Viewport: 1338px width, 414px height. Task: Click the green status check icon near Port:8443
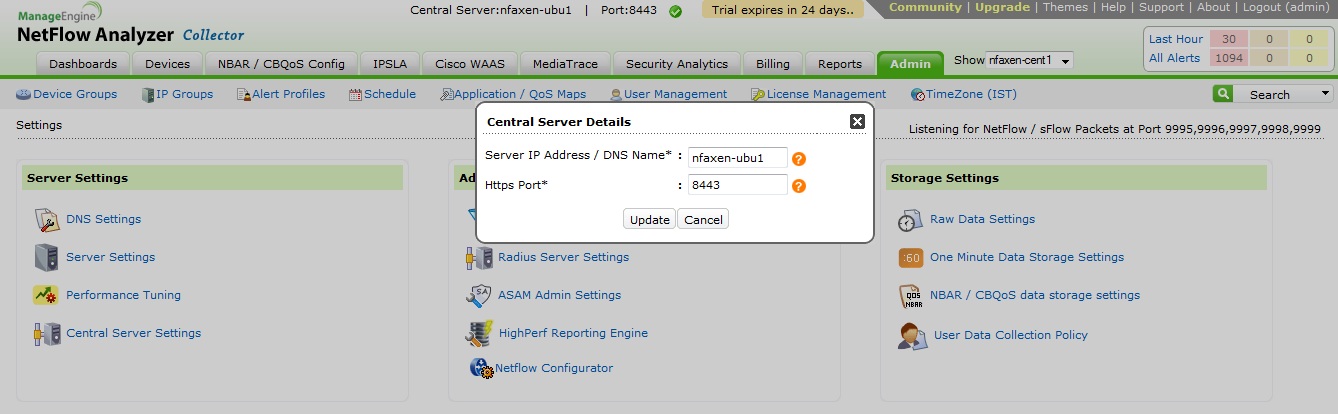point(675,11)
